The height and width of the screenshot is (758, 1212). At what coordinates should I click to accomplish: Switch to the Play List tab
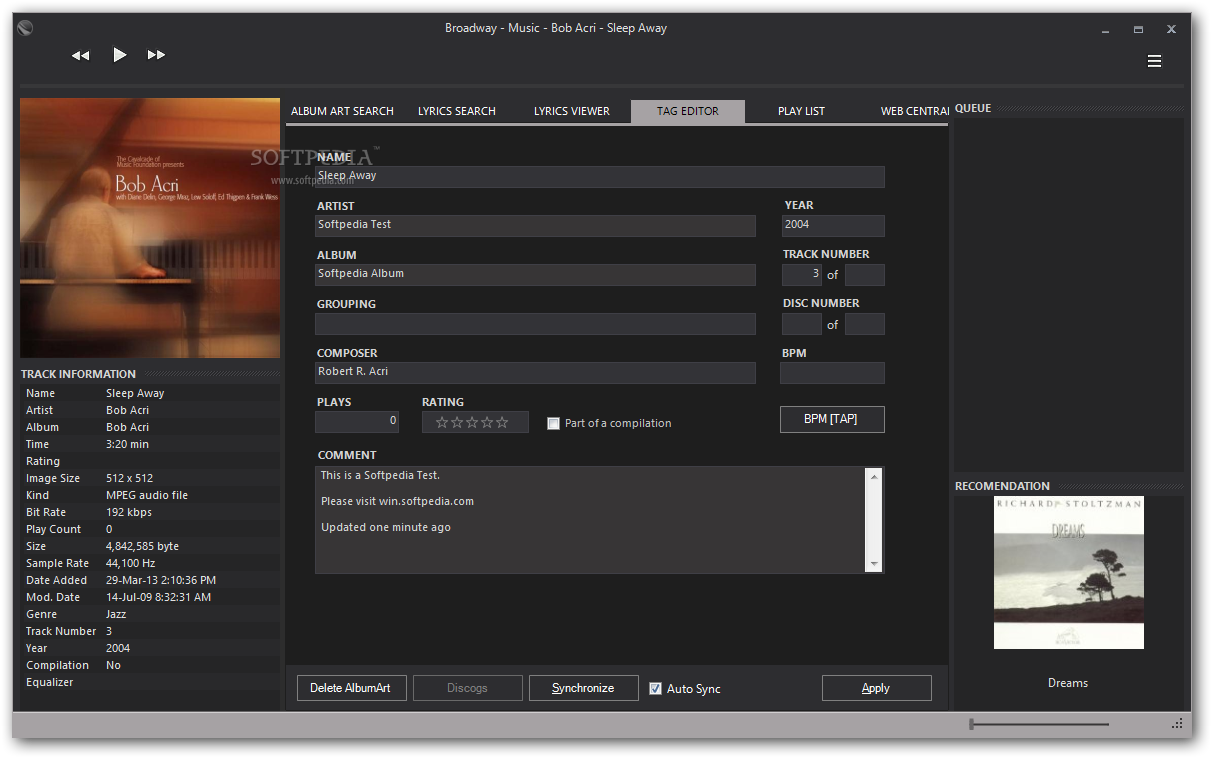801,111
